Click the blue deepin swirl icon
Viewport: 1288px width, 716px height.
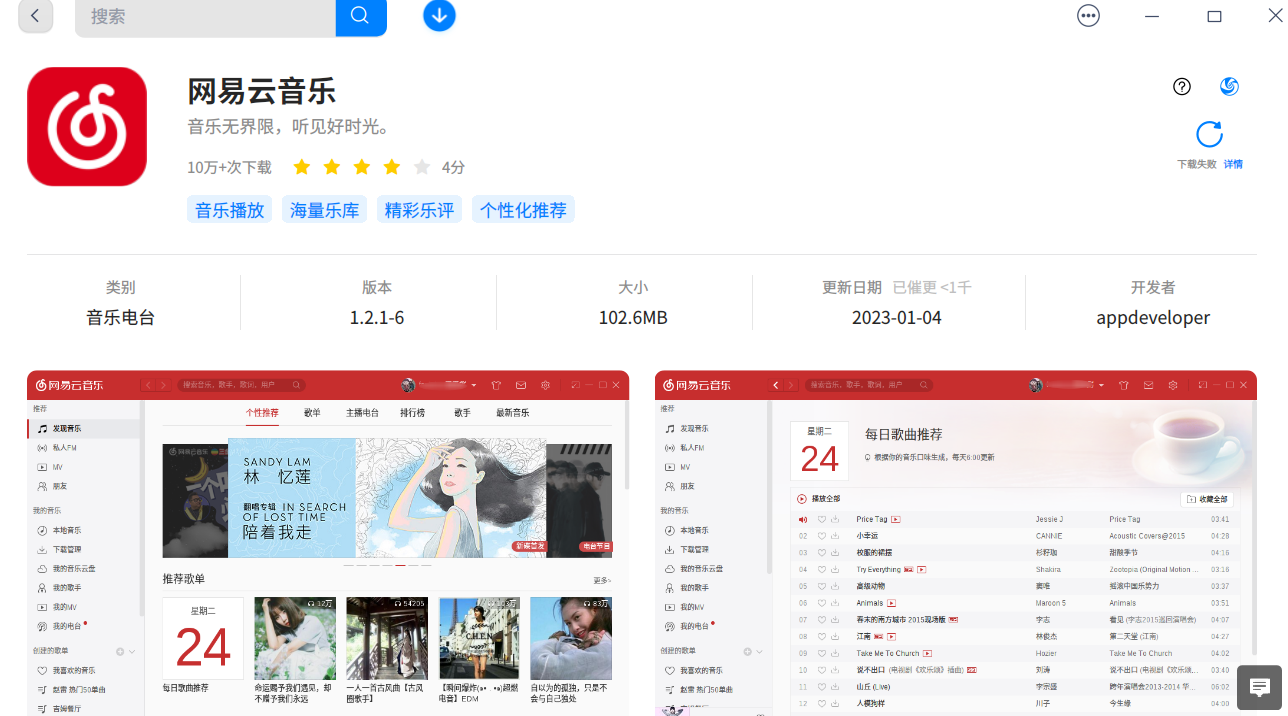pos(1230,86)
